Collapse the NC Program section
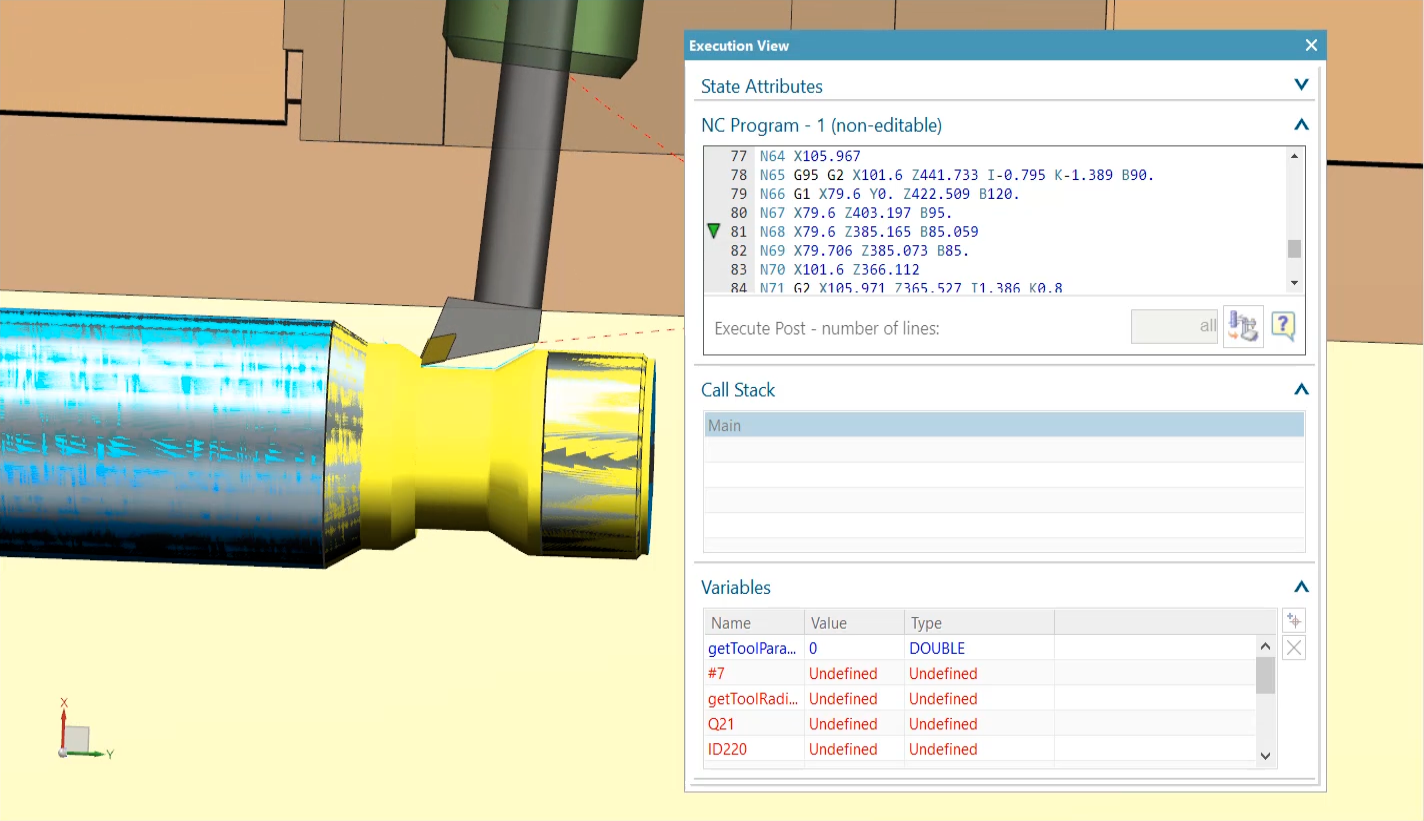Screen dimensions: 1424x821 pyautogui.click(x=1301, y=125)
